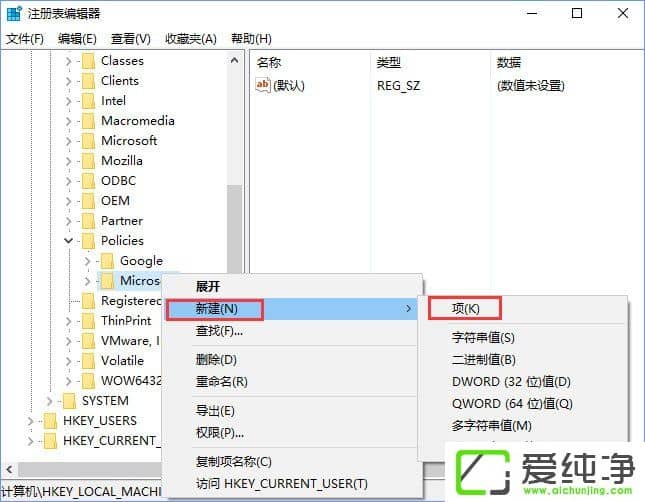The image size is (645, 502).
Task: Click 权限(P)... in the context menu
Action: point(219,433)
